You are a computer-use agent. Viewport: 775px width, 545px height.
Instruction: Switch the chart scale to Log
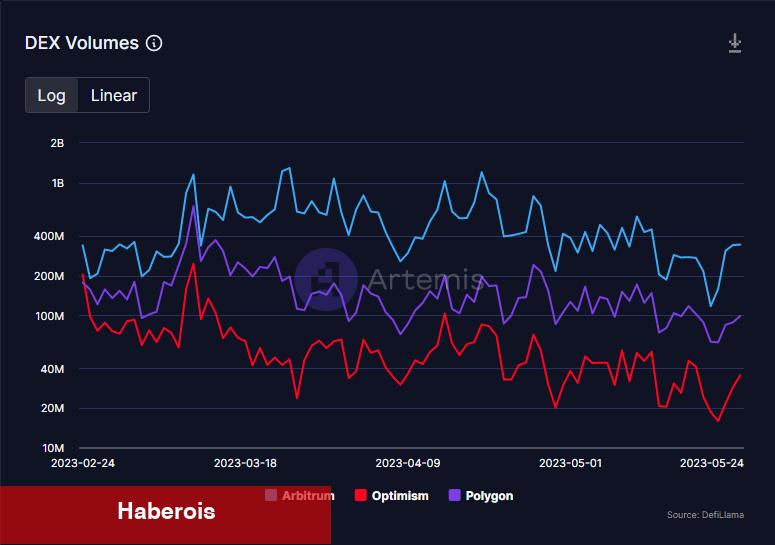[x=51, y=95]
